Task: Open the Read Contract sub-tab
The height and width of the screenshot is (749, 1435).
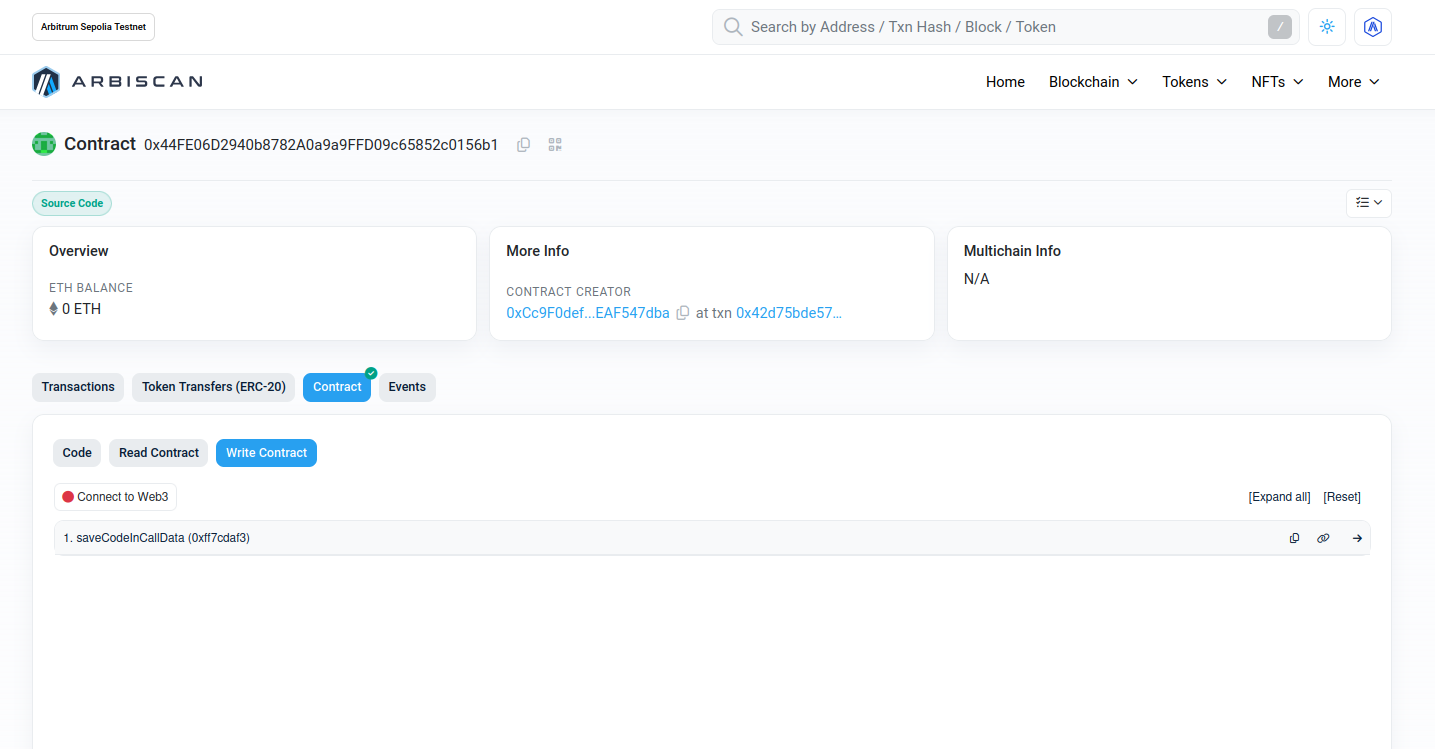Action: click(x=159, y=453)
